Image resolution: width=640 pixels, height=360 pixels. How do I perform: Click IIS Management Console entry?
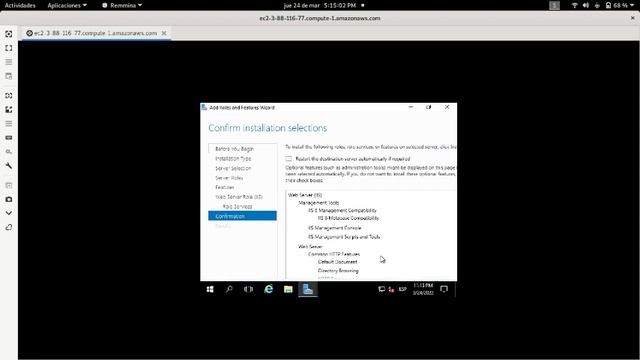335,228
